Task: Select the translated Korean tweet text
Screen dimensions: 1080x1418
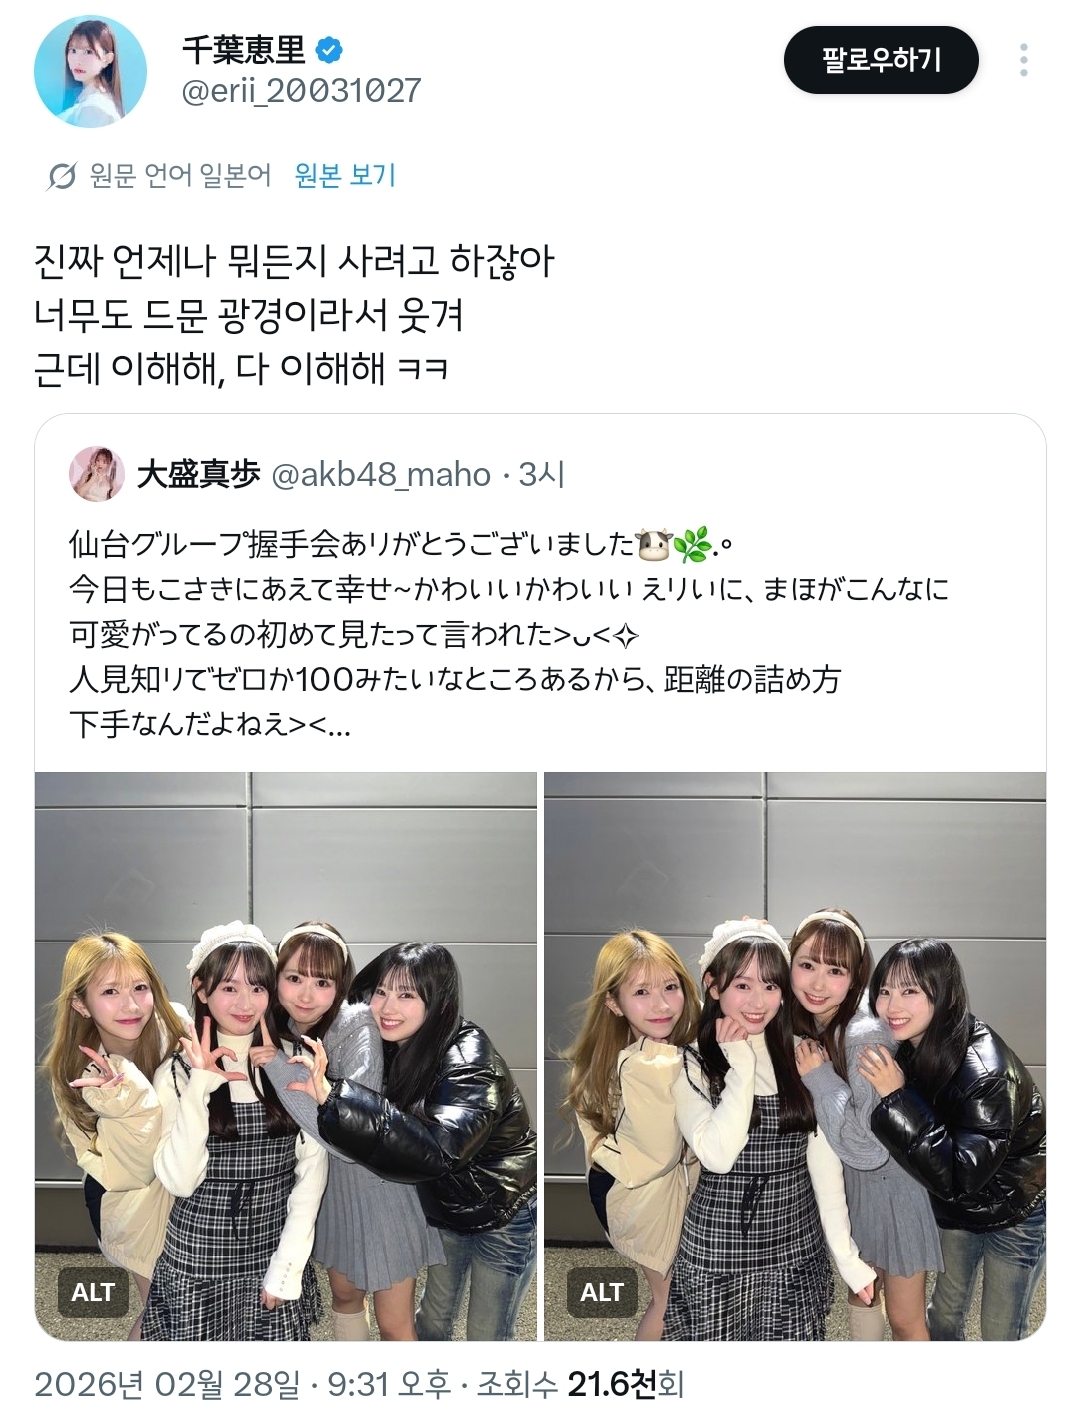Action: coord(294,316)
